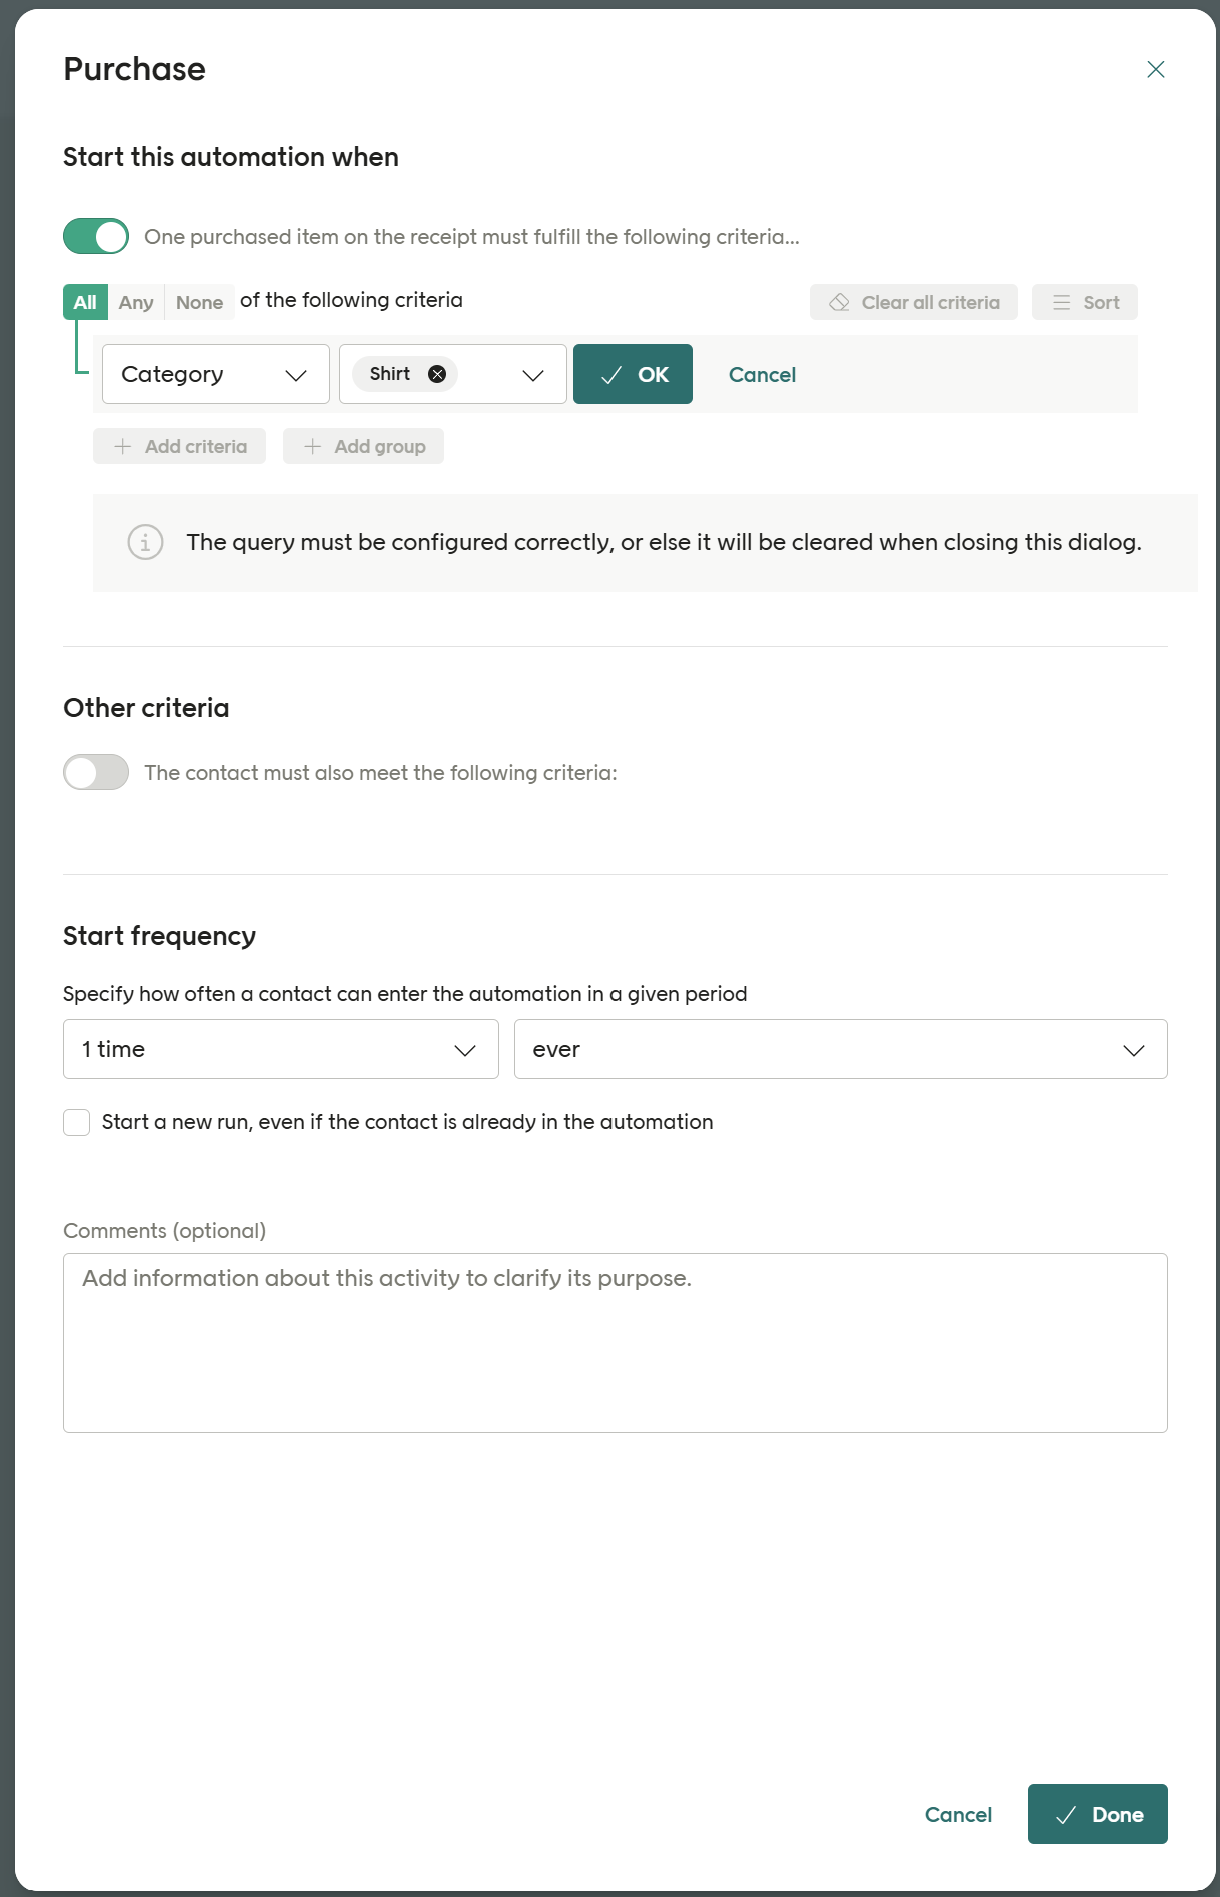The height and width of the screenshot is (1897, 1220).
Task: Click Cancel next to the OK button
Action: [762, 375]
